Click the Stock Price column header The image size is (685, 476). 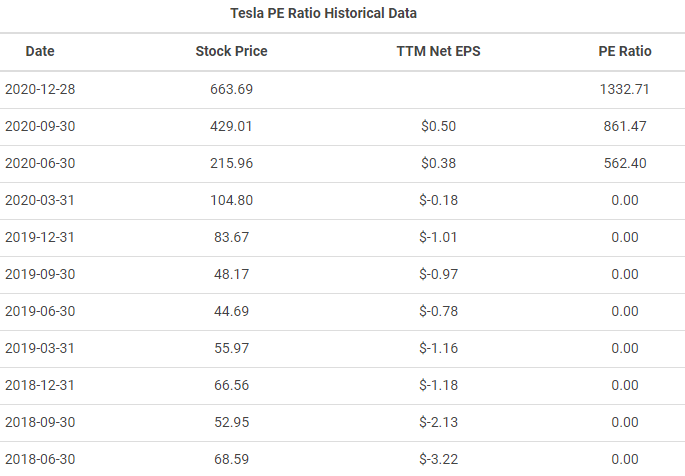(231, 51)
